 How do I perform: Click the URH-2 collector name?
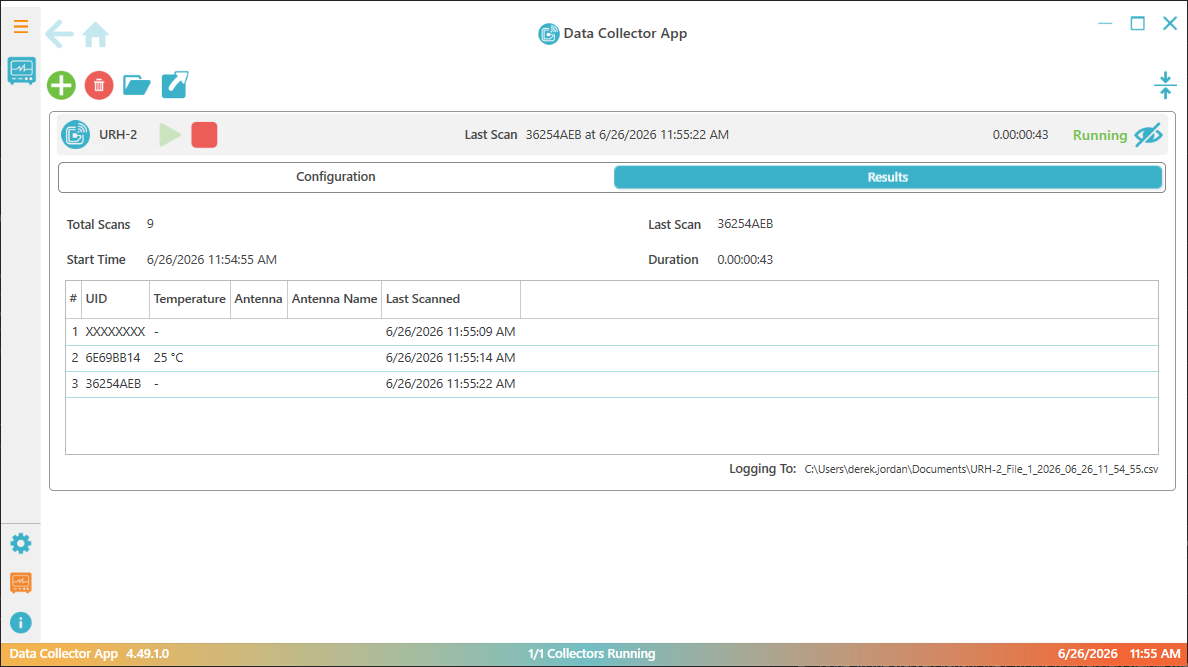pyautogui.click(x=118, y=135)
